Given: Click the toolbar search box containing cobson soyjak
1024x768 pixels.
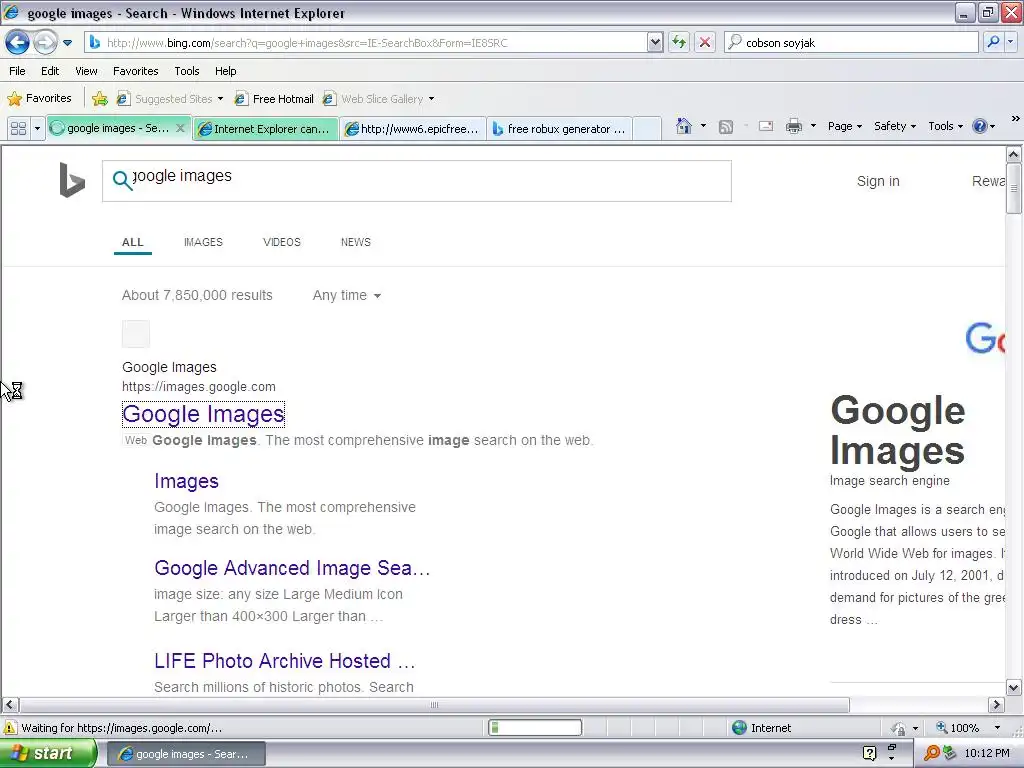Looking at the screenshot, I should coord(851,42).
